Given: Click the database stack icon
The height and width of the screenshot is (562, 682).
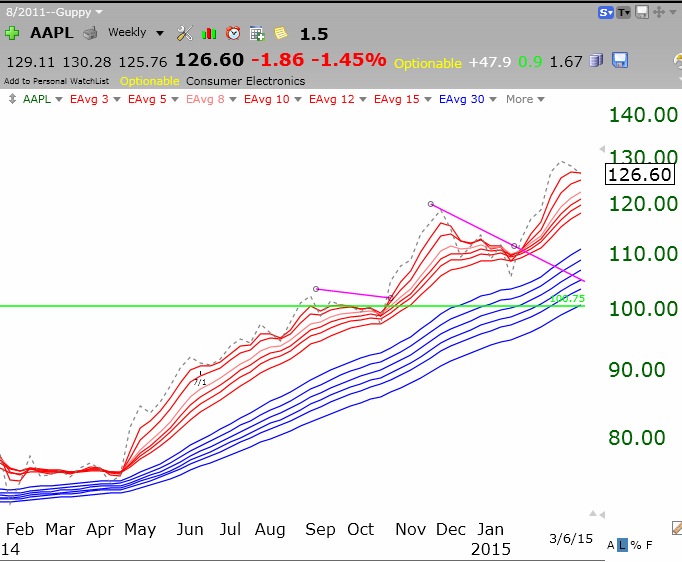Looking at the screenshot, I should click(x=596, y=60).
